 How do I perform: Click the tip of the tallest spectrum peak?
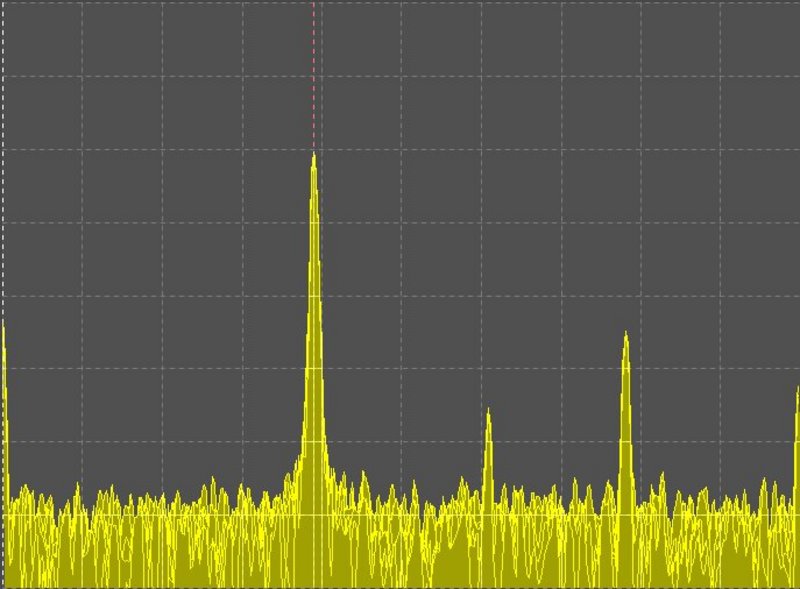coord(313,156)
